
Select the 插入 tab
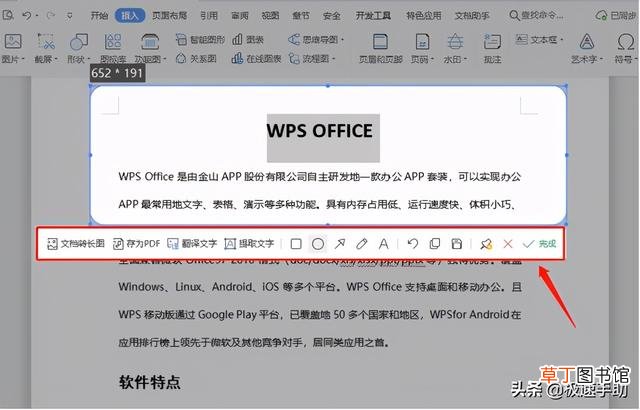tap(130, 16)
